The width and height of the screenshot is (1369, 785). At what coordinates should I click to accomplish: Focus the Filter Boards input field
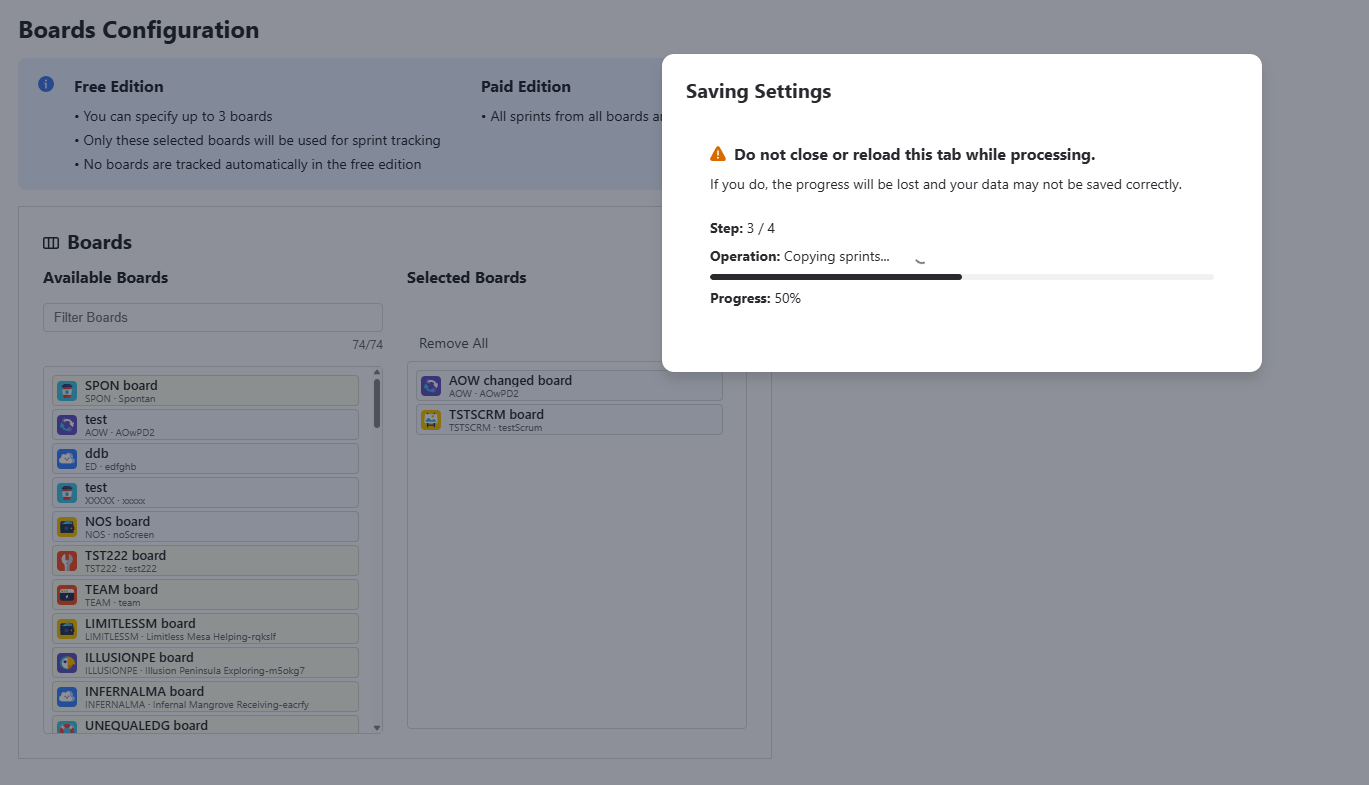coord(213,317)
